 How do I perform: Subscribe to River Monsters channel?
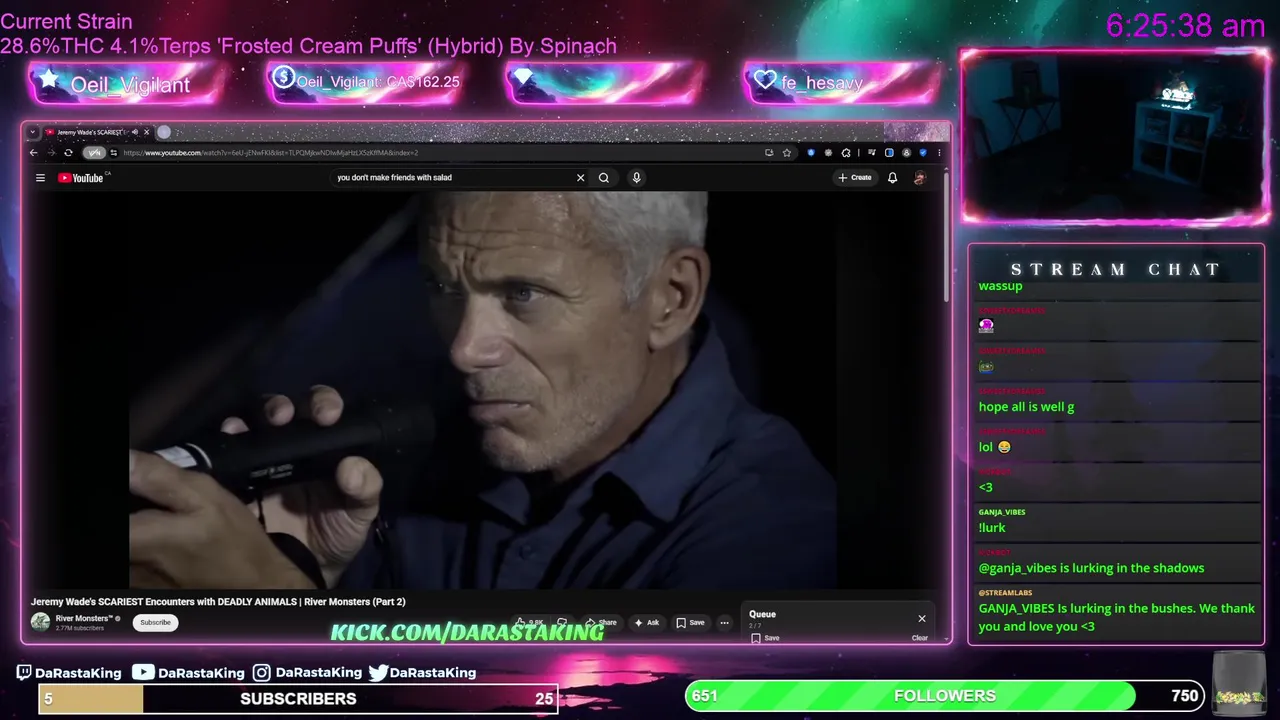pyautogui.click(x=155, y=622)
